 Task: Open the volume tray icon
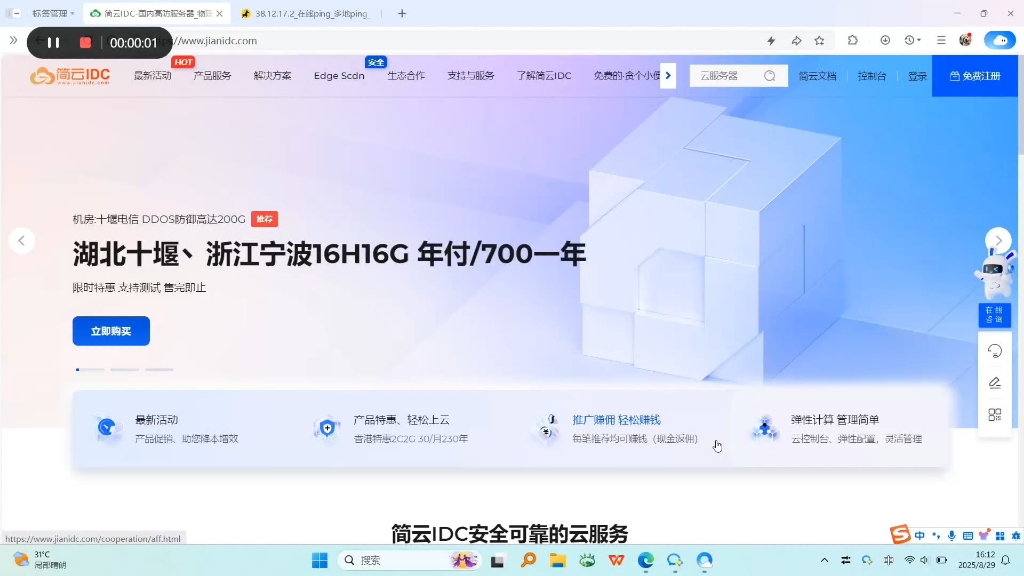[x=924, y=560]
